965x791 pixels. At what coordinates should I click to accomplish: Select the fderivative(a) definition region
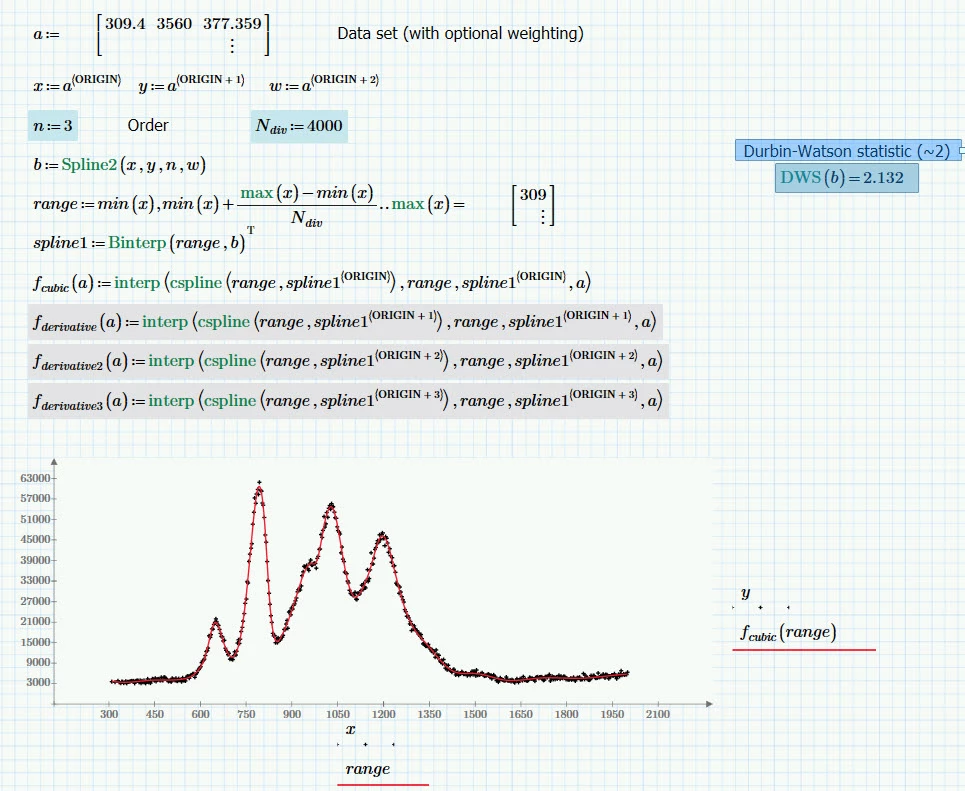click(345, 322)
